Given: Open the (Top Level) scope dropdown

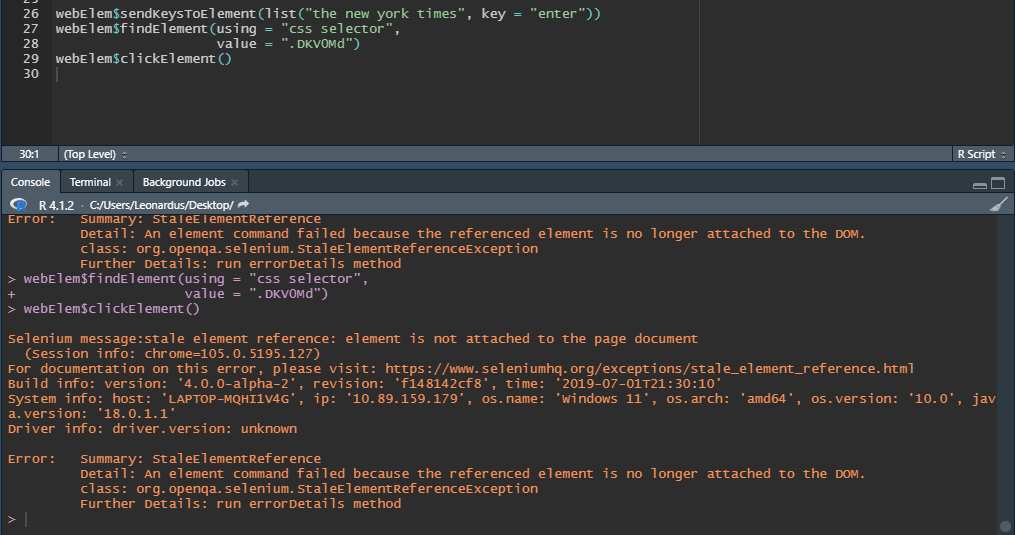Looking at the screenshot, I should point(95,154).
